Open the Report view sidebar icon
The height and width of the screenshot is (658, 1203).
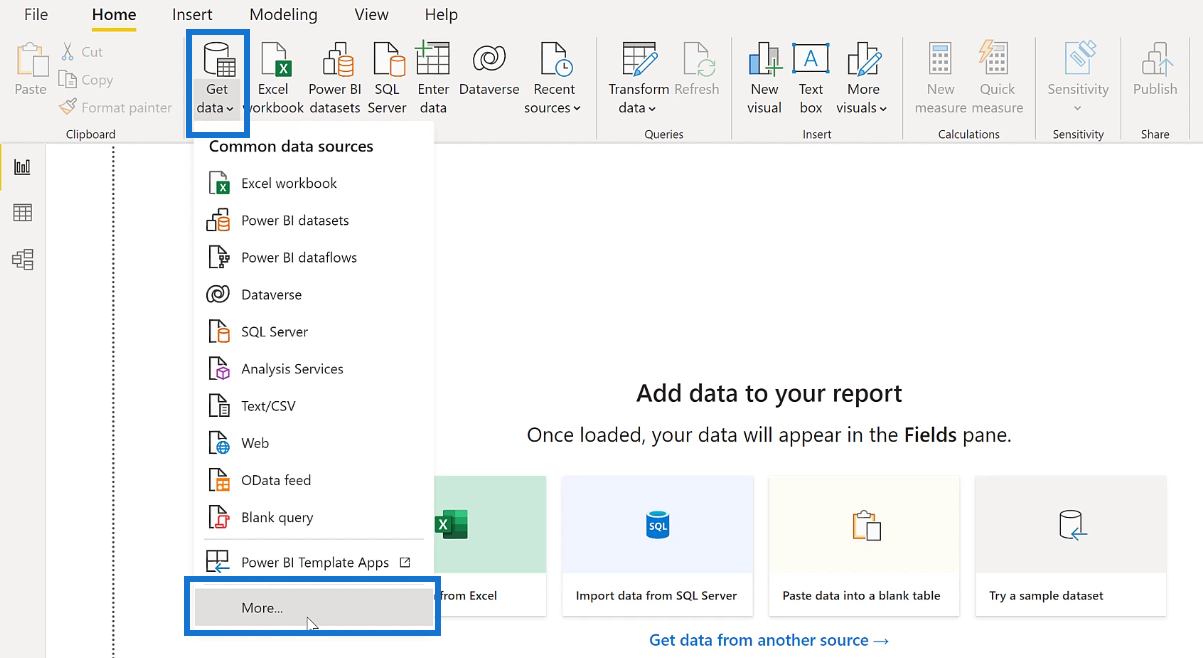coord(22,167)
